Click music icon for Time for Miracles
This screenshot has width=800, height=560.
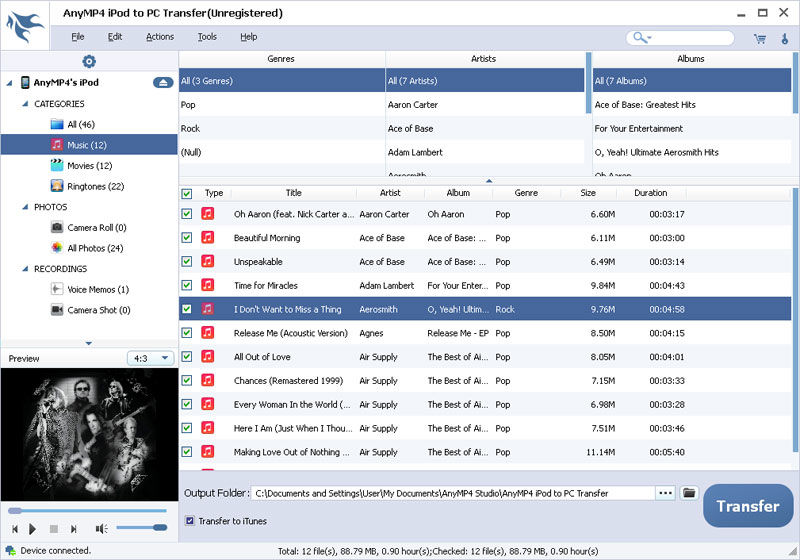(207, 285)
